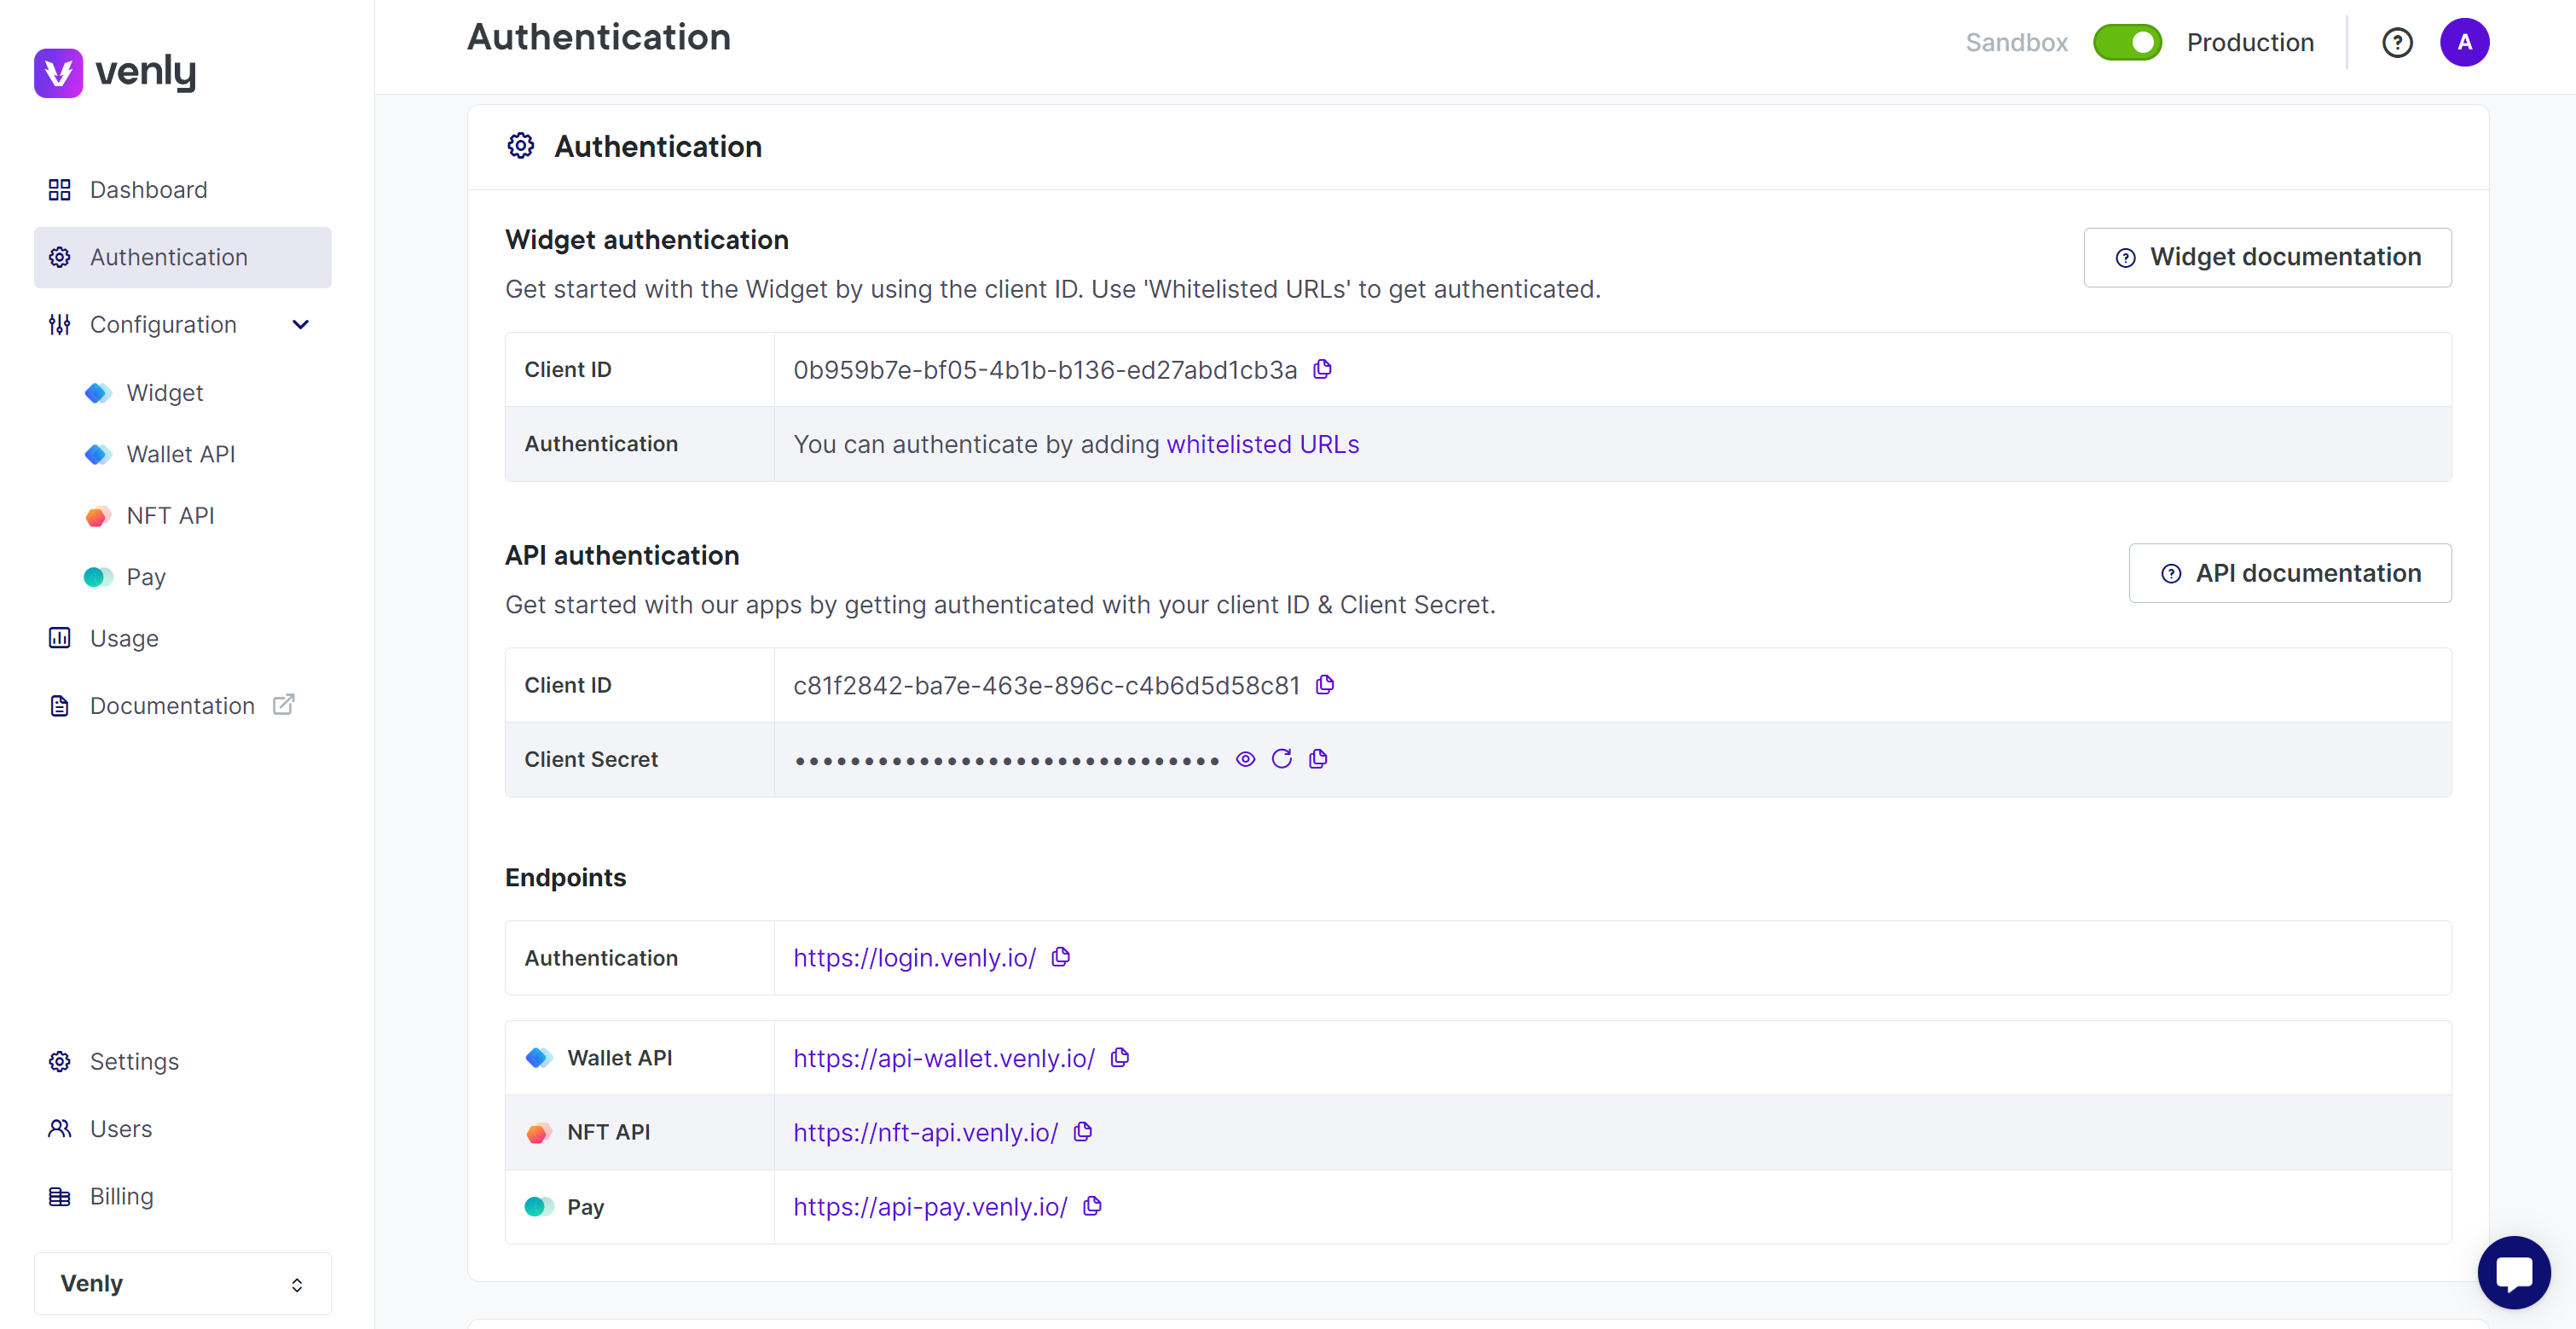Click the gear icon in Authentication card header
The height and width of the screenshot is (1329, 2576).
coord(520,146)
